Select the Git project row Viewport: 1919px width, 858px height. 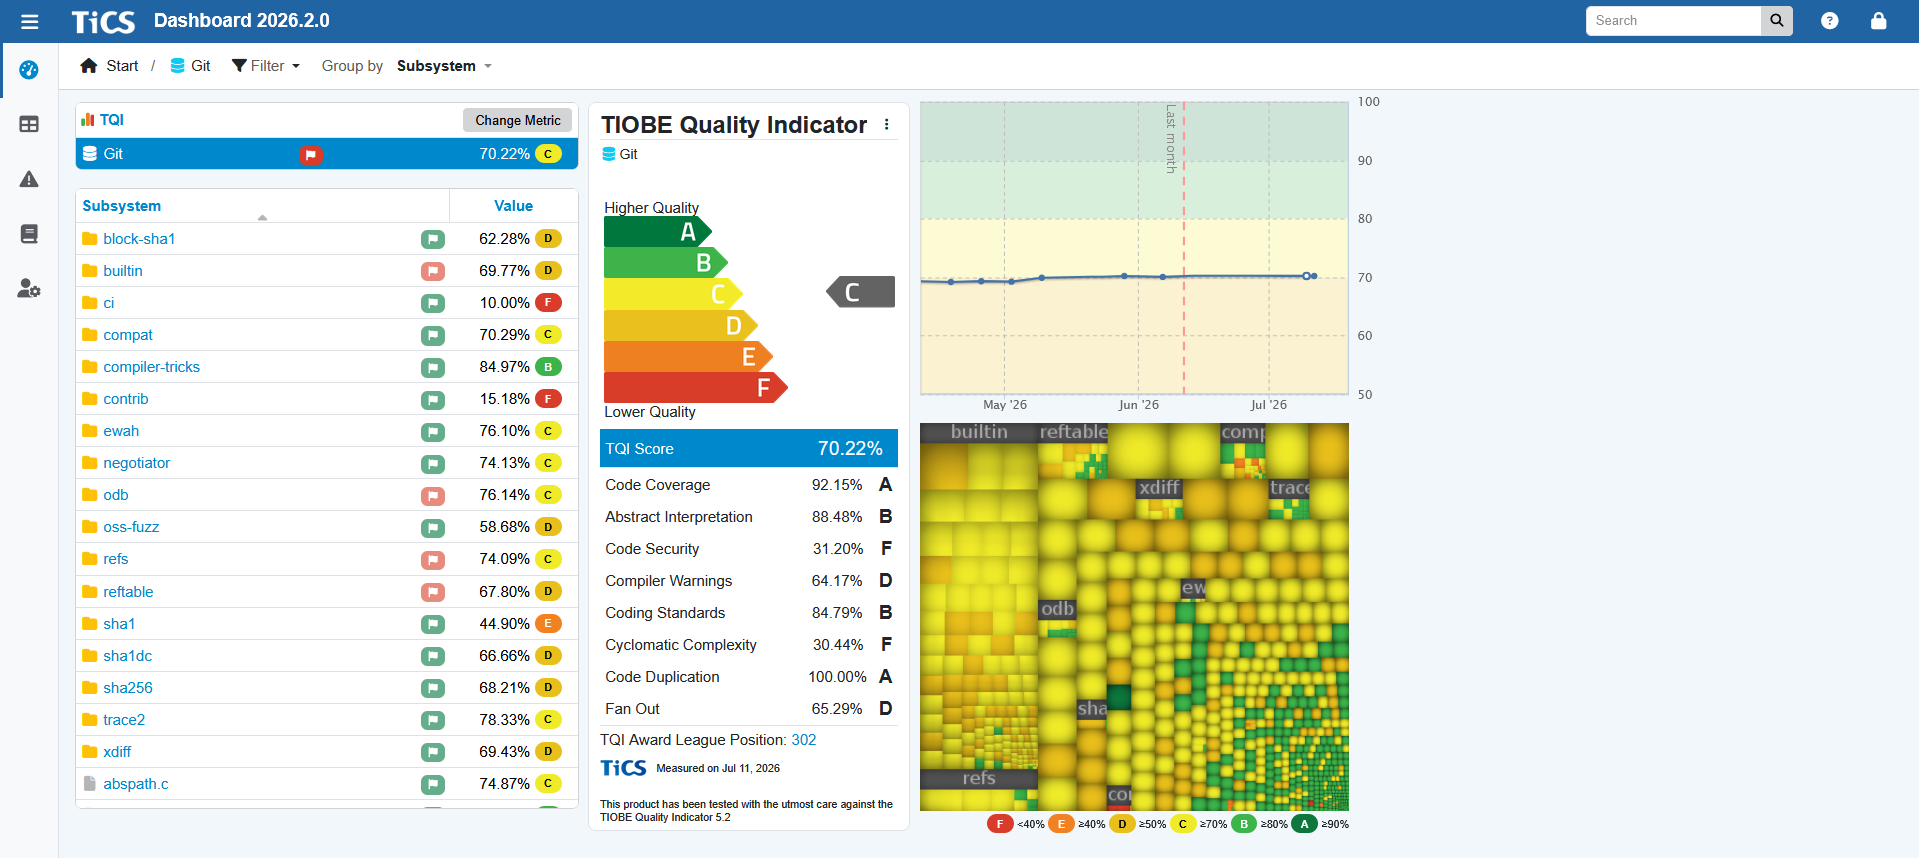[x=327, y=154]
